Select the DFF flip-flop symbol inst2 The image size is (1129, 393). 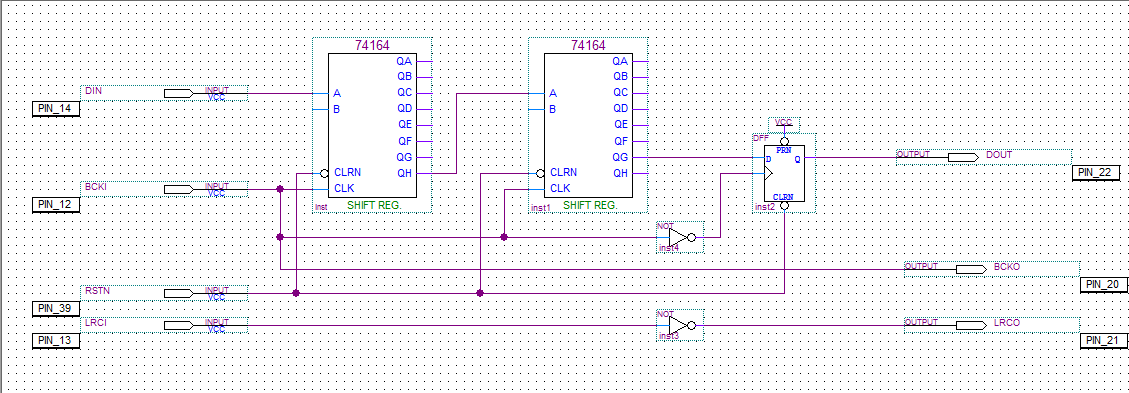(x=784, y=173)
